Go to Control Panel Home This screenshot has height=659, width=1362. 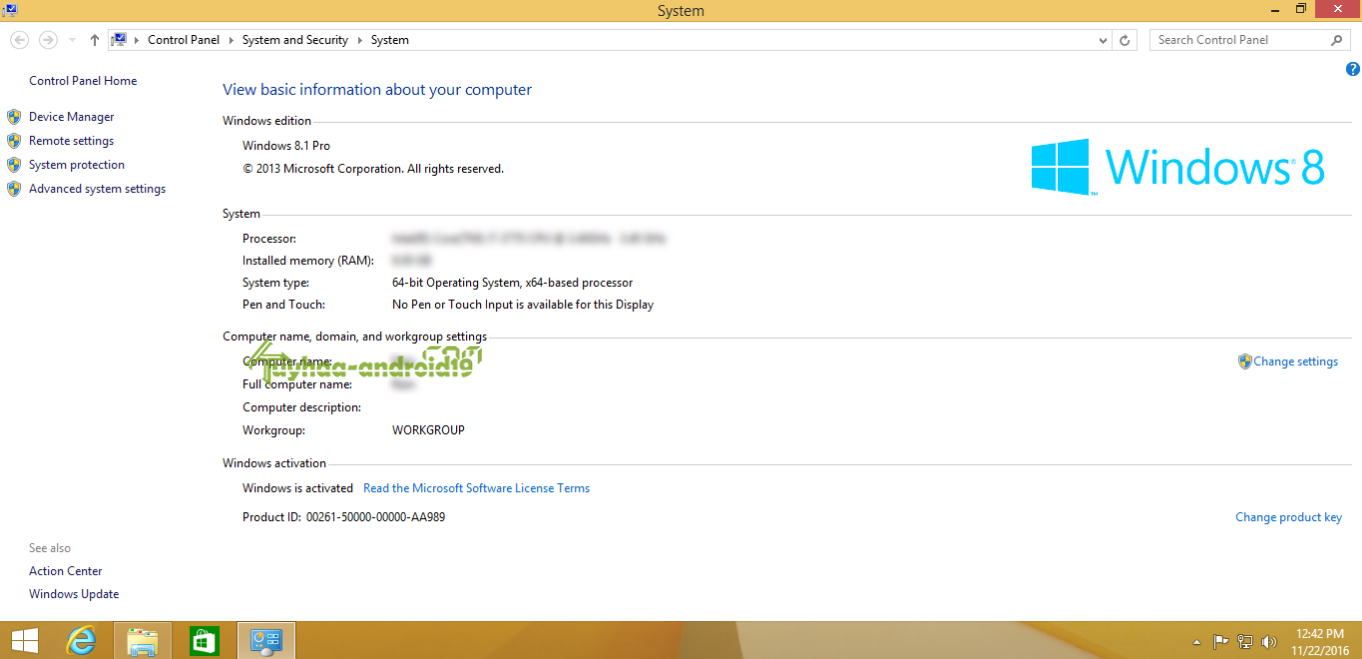tap(83, 81)
